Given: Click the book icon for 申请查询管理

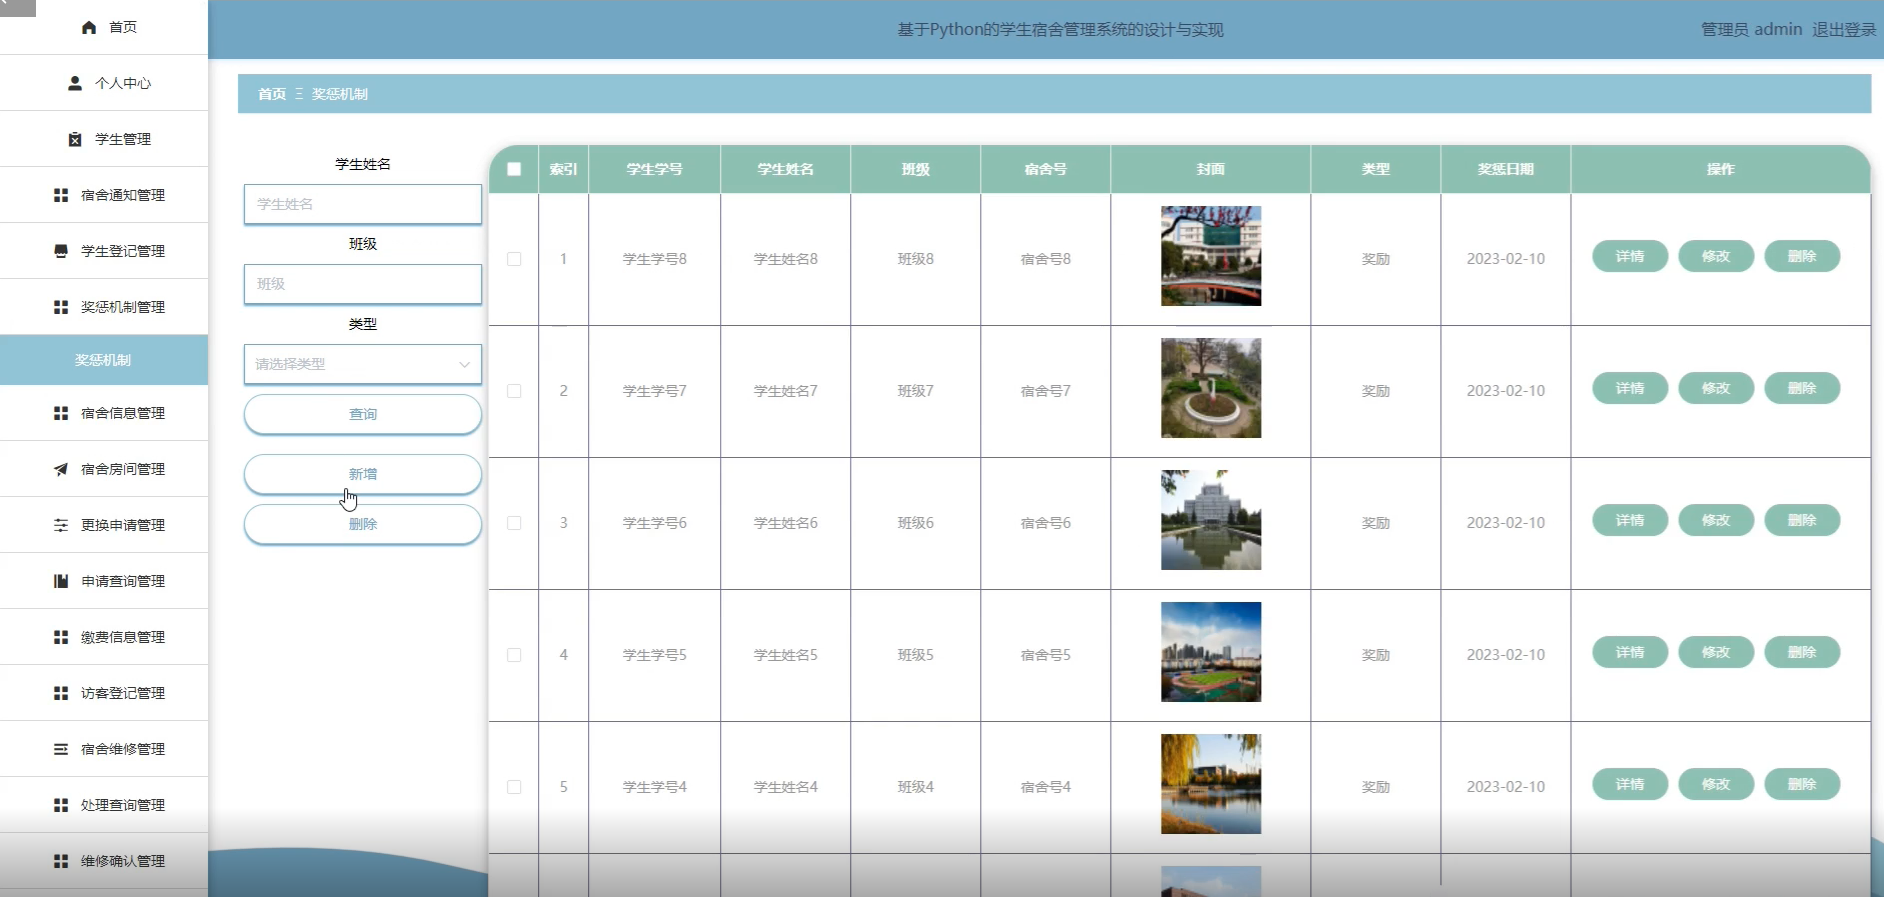Looking at the screenshot, I should click(x=61, y=581).
